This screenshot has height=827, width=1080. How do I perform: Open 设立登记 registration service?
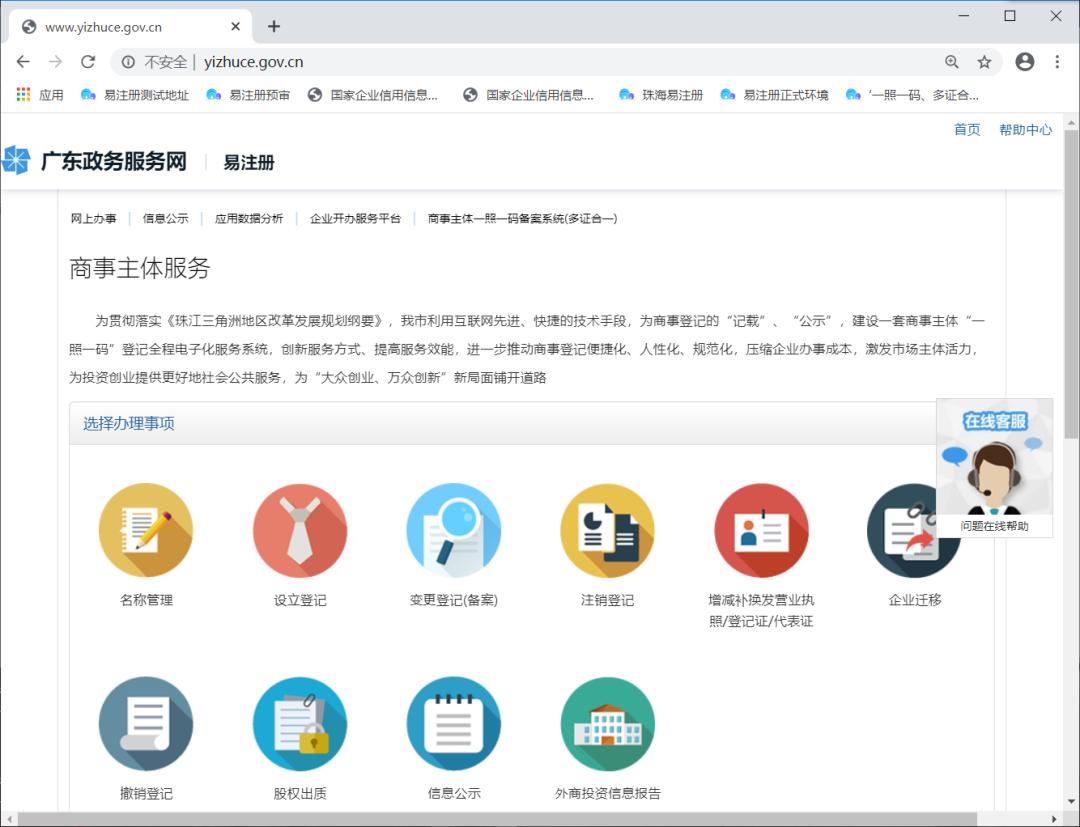(x=300, y=530)
